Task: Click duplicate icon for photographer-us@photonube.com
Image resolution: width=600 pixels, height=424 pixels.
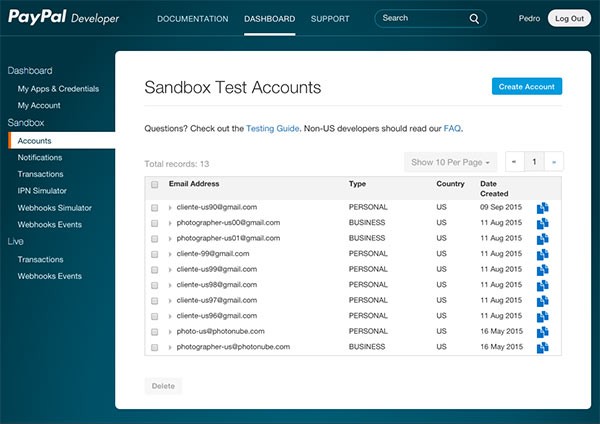Action: pyautogui.click(x=542, y=347)
